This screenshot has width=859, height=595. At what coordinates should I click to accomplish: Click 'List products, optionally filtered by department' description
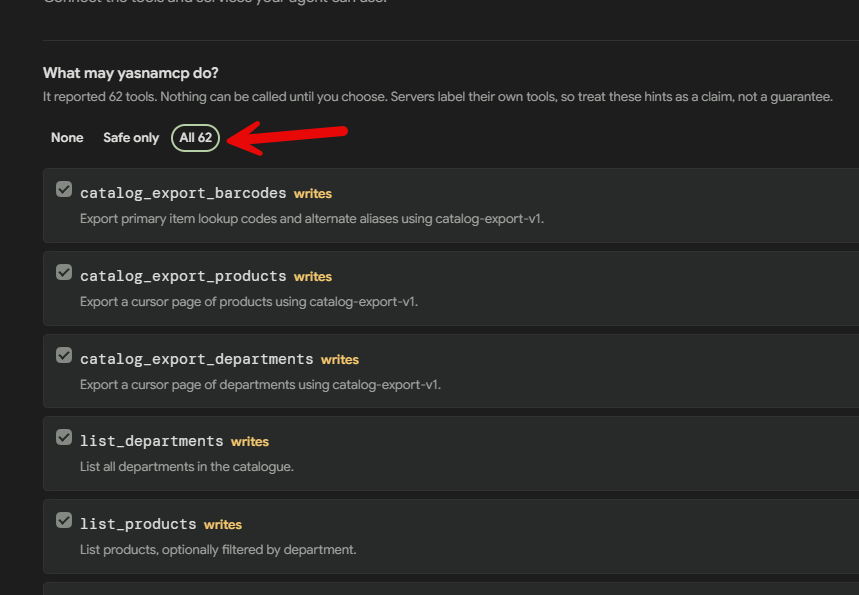(x=218, y=550)
